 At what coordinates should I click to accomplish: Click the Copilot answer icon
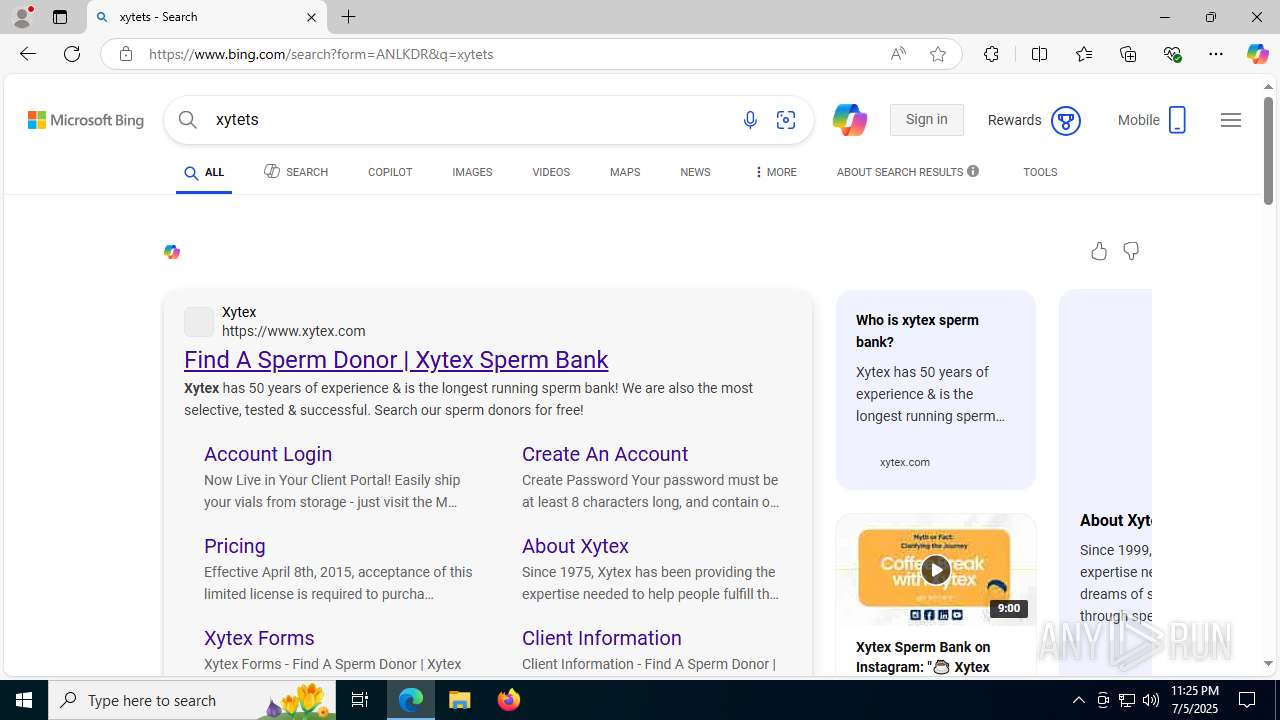coord(172,252)
